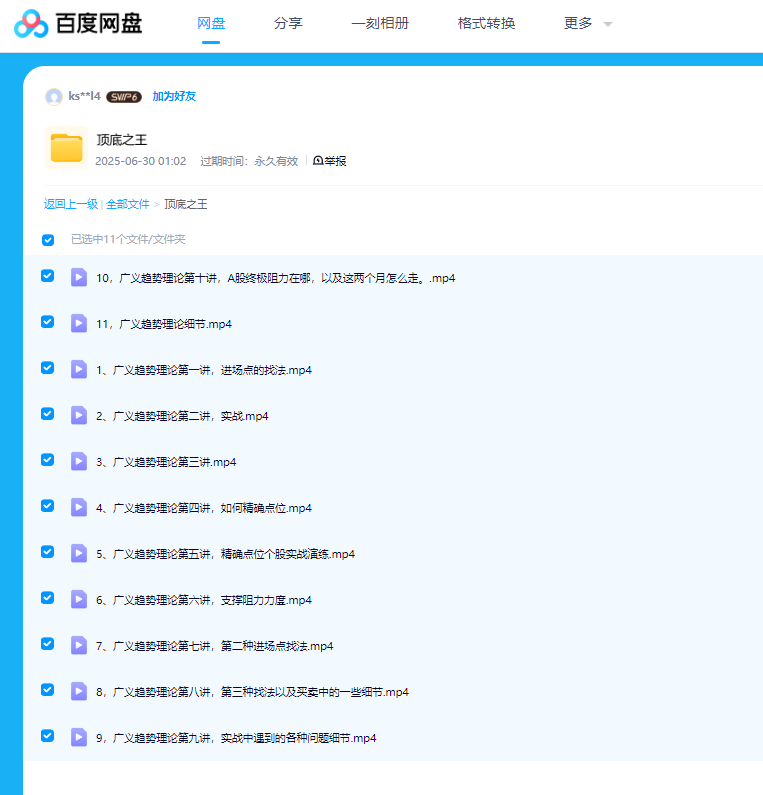763x795 pixels.
Task: Click the 过期时间: 永久有效 text
Action: click(249, 161)
